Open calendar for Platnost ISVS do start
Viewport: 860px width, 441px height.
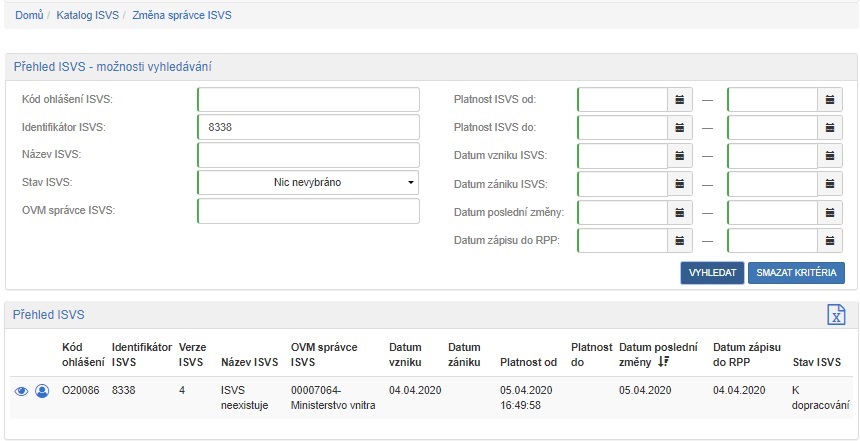(x=680, y=128)
